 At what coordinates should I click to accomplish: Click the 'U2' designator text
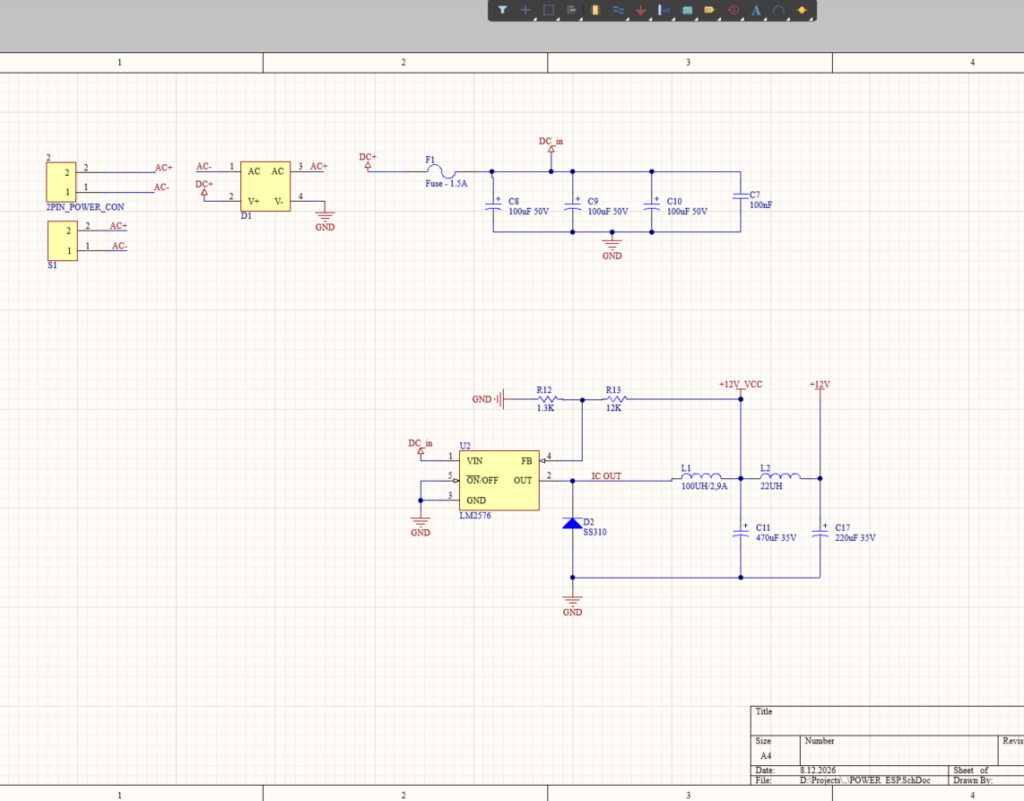click(x=465, y=446)
